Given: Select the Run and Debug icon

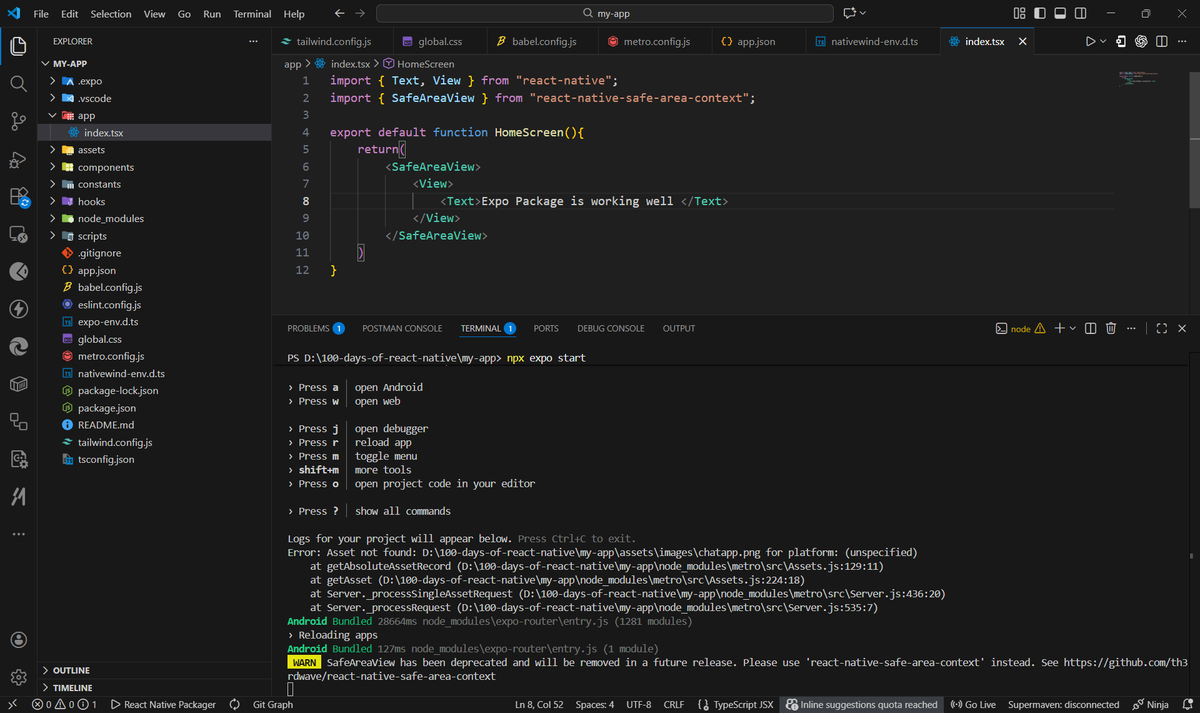Looking at the screenshot, I should 18,158.
